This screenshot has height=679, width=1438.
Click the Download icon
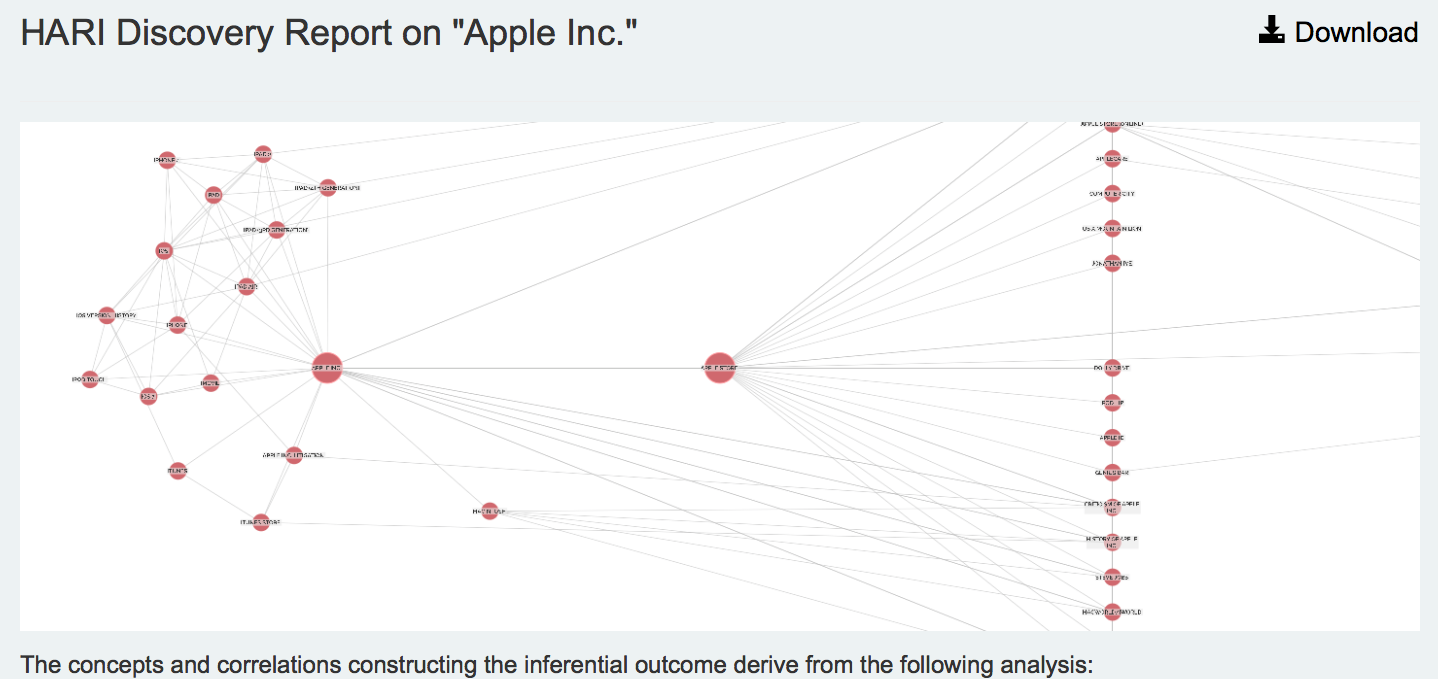(x=1271, y=31)
